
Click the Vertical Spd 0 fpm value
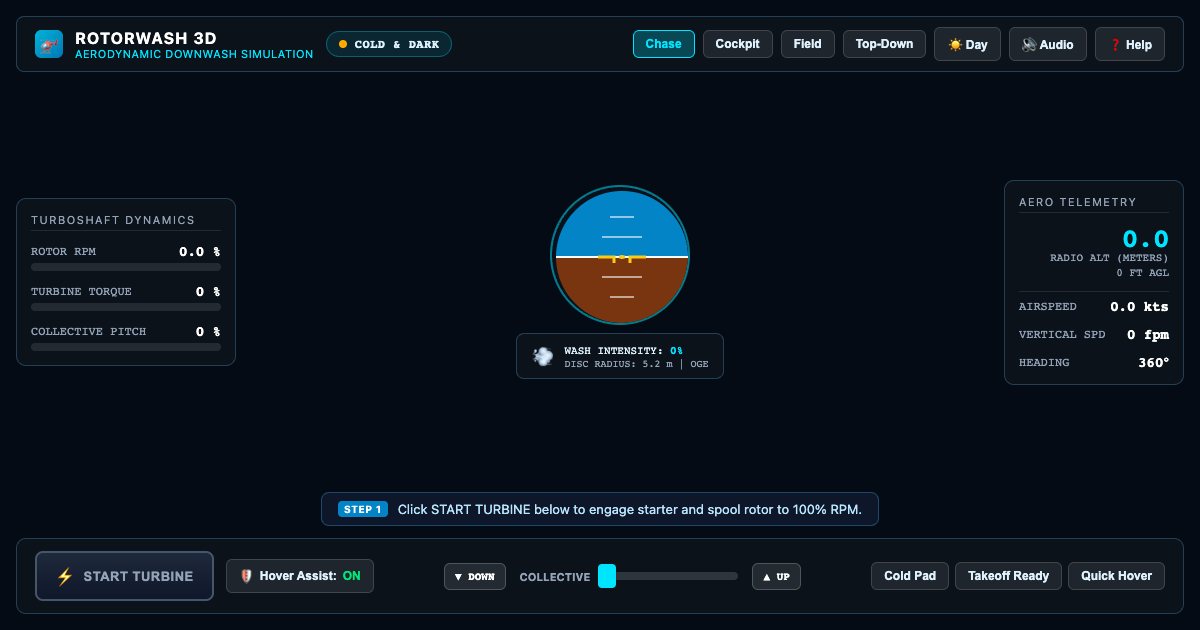tap(1148, 335)
